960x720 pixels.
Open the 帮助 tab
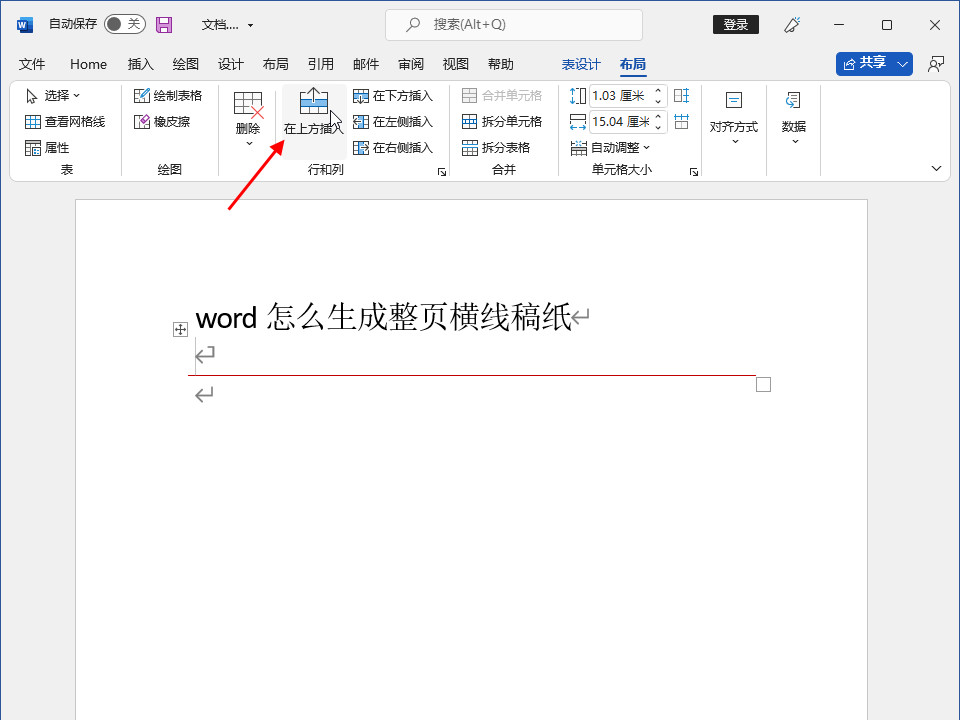(x=501, y=64)
